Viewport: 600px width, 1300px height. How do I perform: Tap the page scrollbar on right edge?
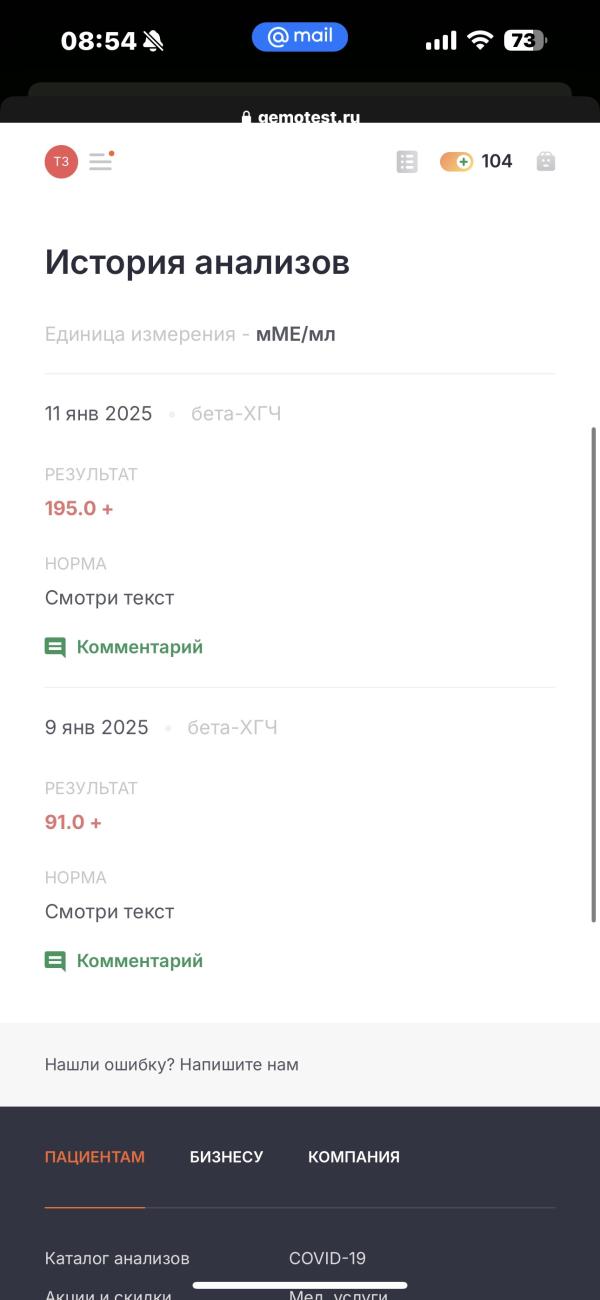[x=594, y=675]
